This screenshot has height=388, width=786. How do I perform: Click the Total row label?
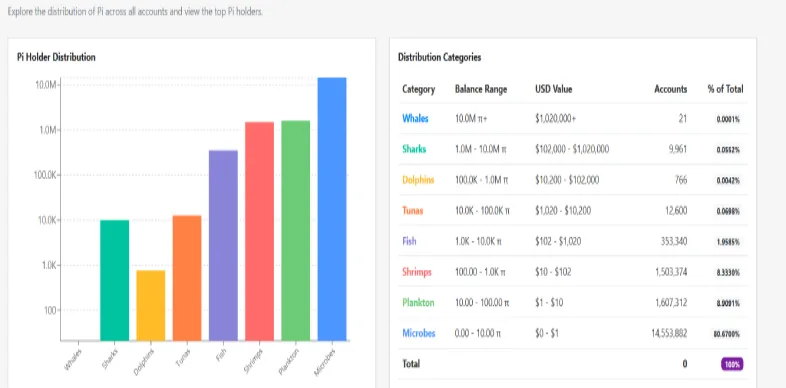click(411, 364)
